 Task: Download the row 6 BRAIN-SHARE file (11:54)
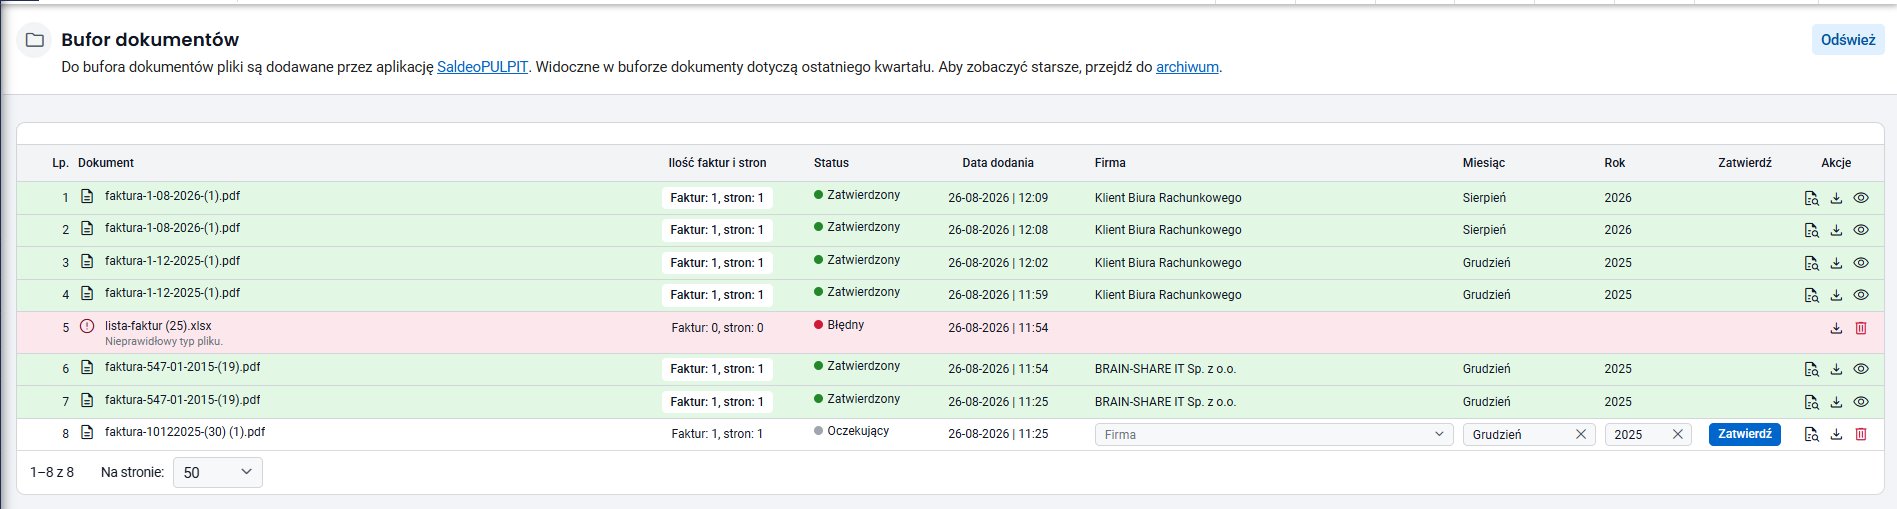(1836, 369)
